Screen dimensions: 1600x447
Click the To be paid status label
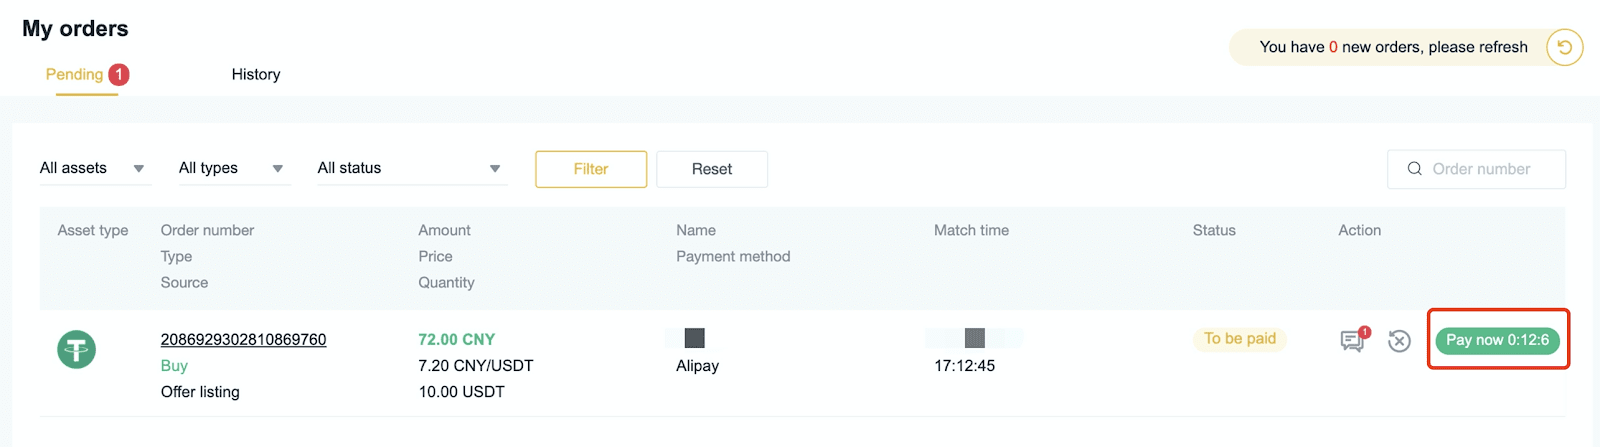1240,339
